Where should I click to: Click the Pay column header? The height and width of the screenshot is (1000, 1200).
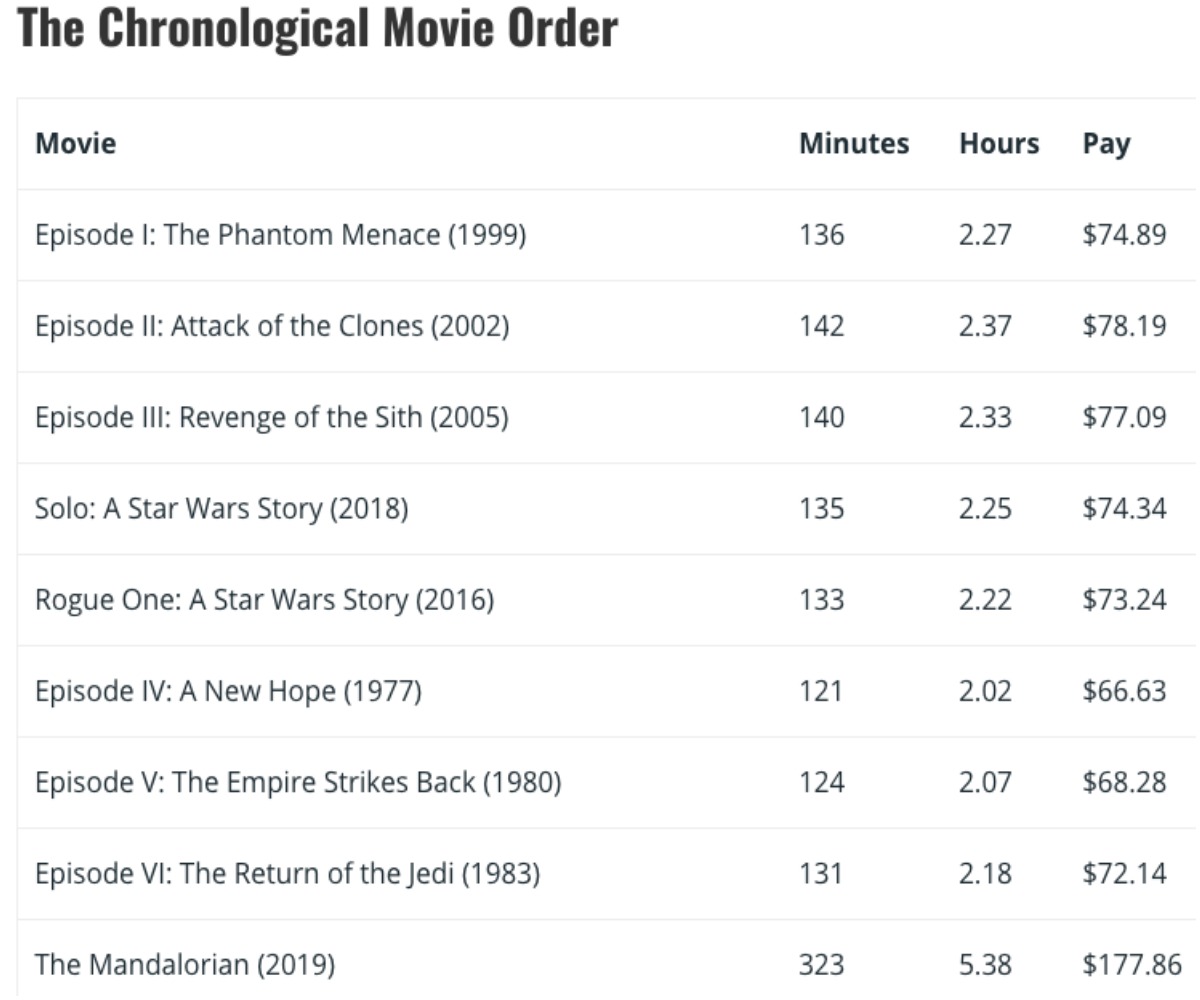click(x=1106, y=144)
